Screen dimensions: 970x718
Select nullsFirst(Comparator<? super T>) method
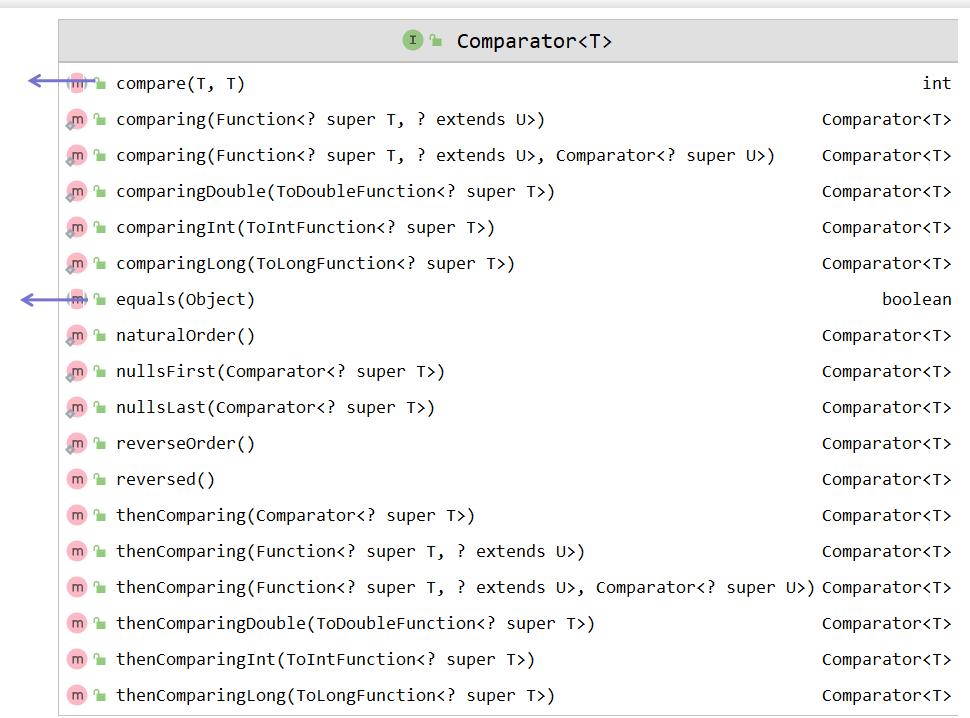pyautogui.click(x=280, y=372)
